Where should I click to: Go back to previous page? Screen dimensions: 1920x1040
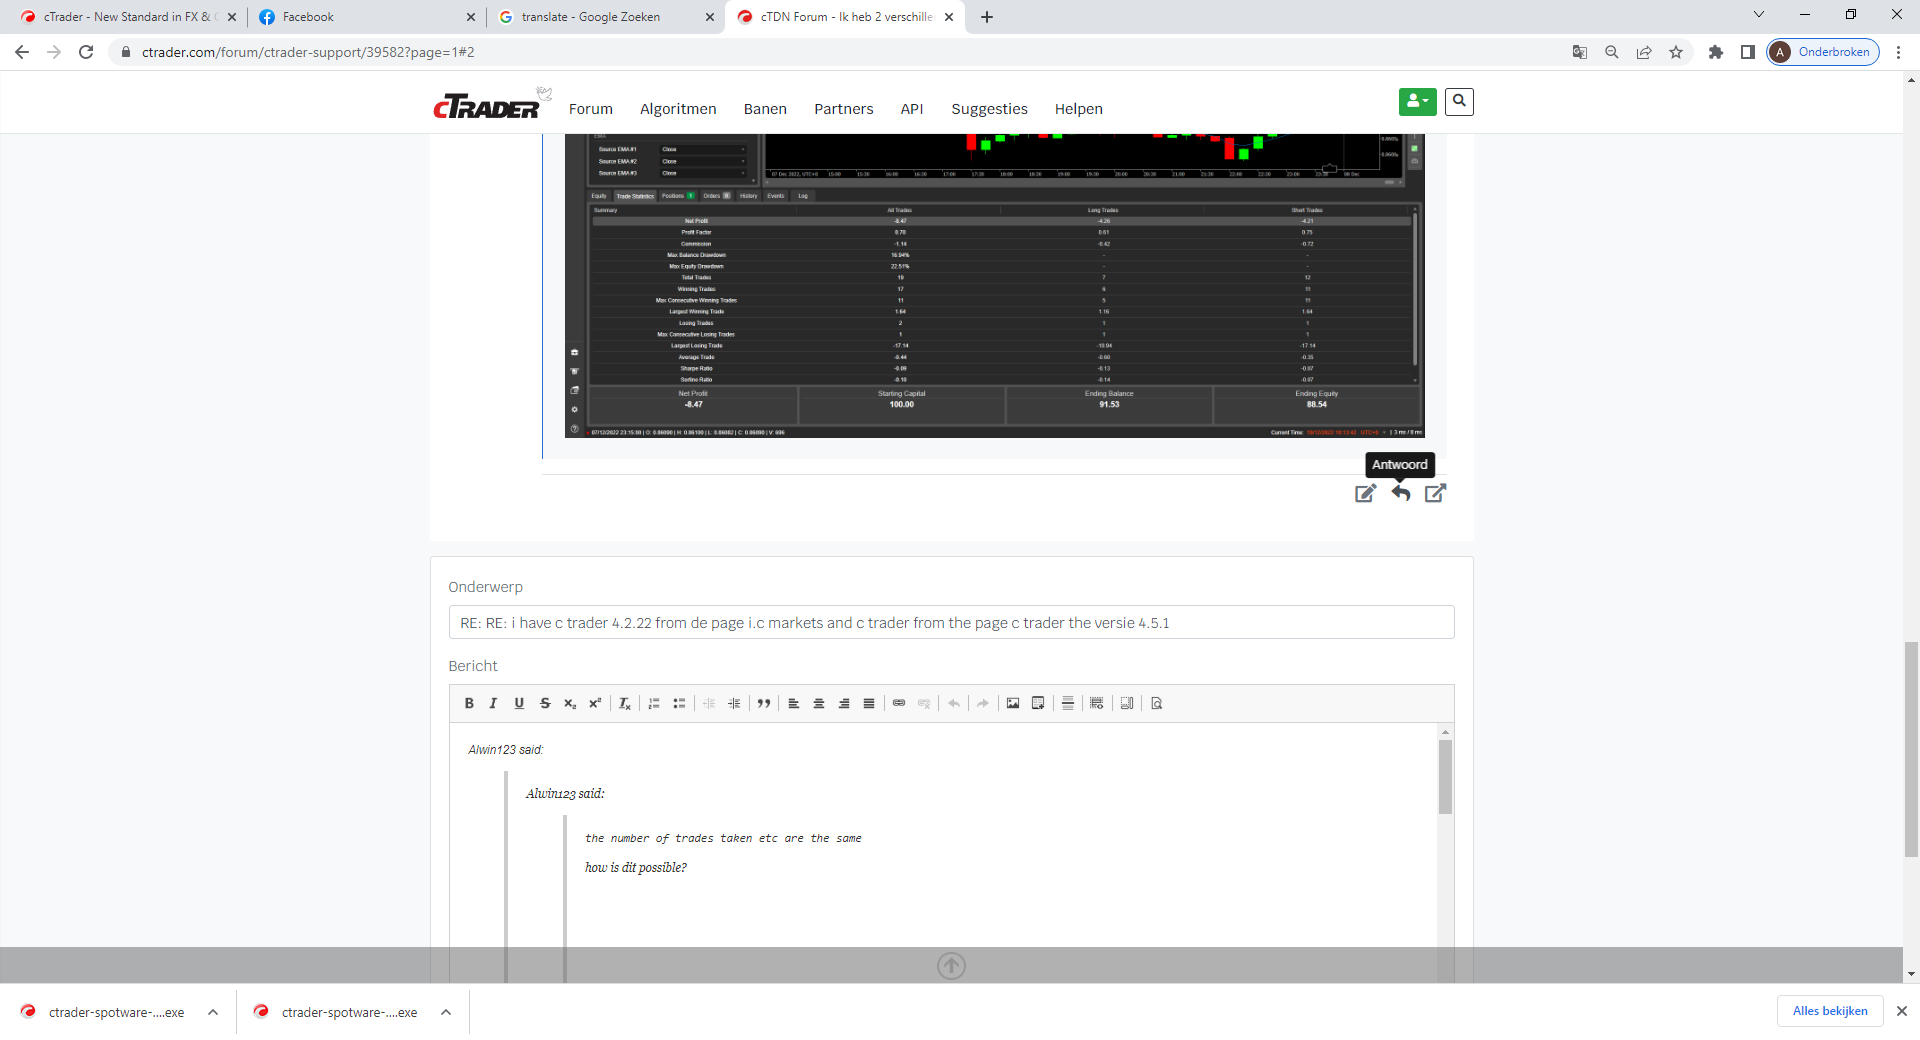(x=22, y=52)
